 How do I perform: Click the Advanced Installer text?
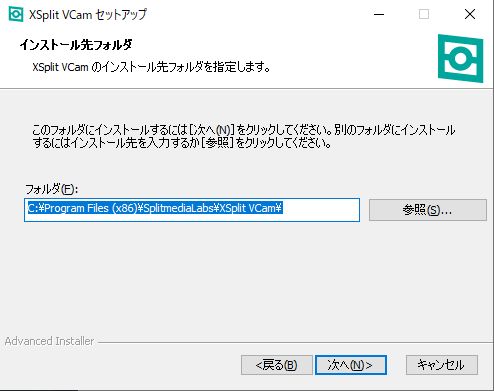pos(49,341)
